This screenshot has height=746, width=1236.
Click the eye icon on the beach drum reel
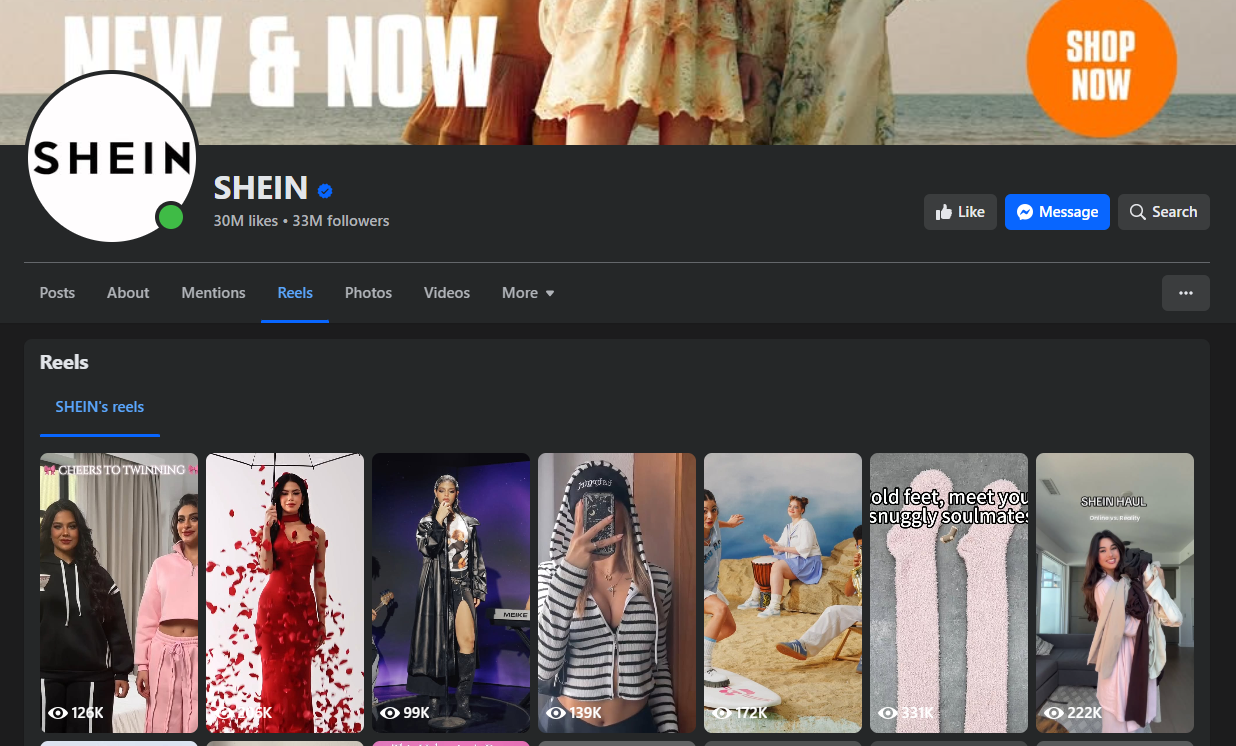pyautogui.click(x=721, y=713)
